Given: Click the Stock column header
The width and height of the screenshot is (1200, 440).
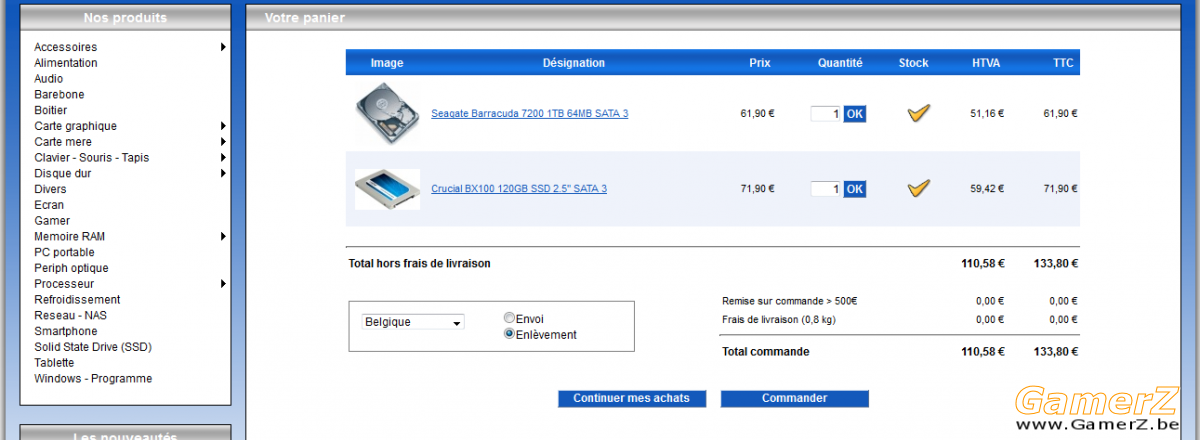Looking at the screenshot, I should point(913,63).
